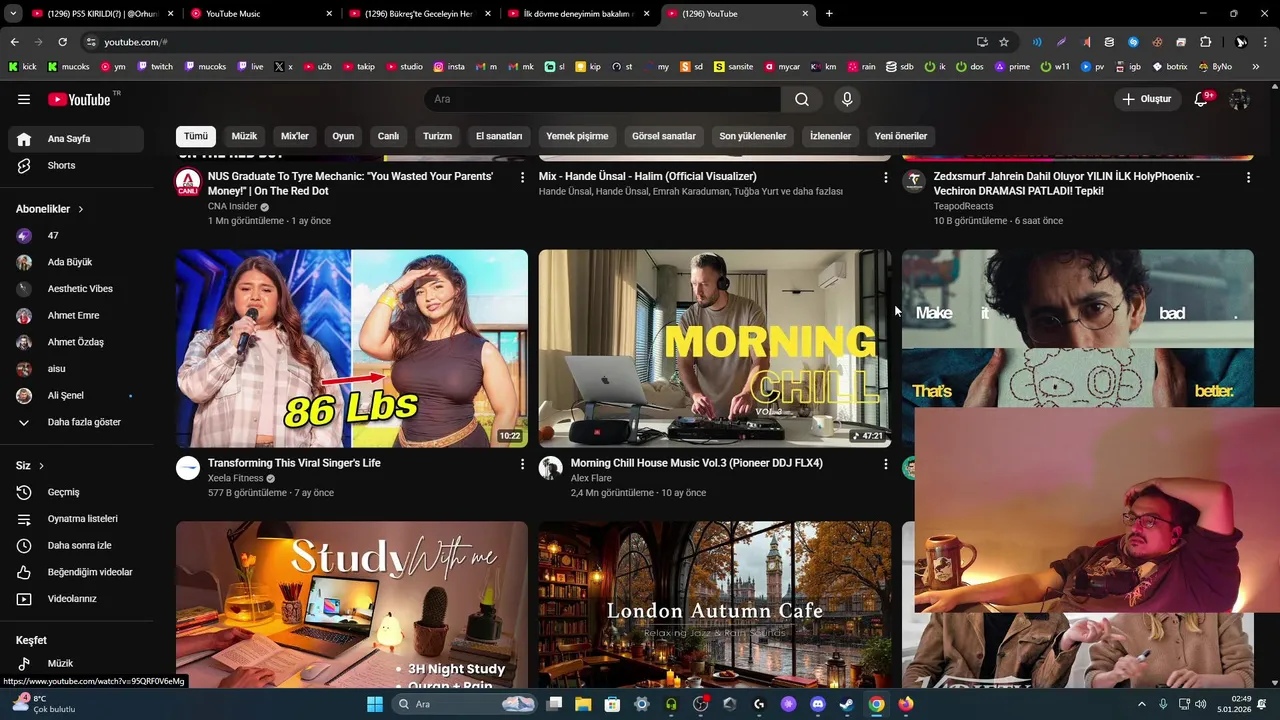Expand the Abonelikler section chevron

coord(81,209)
